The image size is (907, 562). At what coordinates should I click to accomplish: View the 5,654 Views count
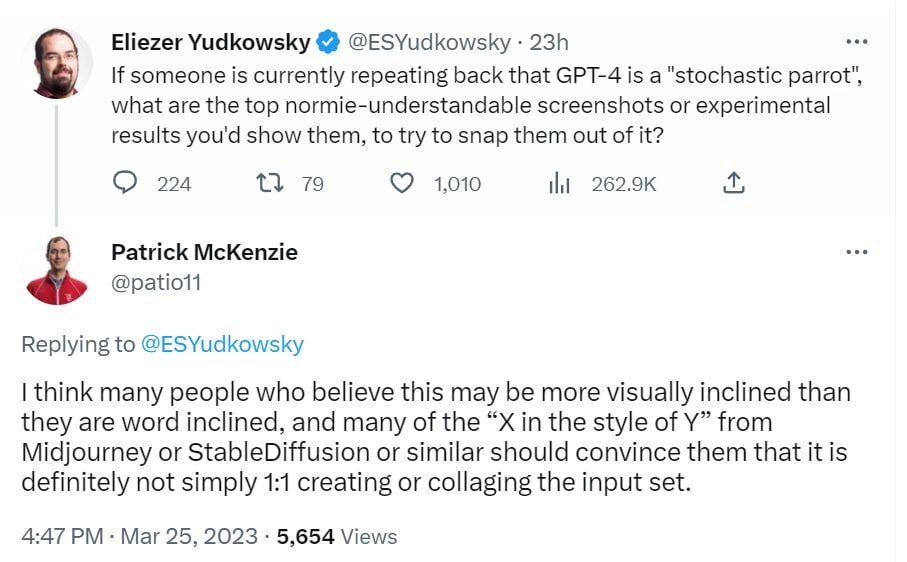pos(337,536)
